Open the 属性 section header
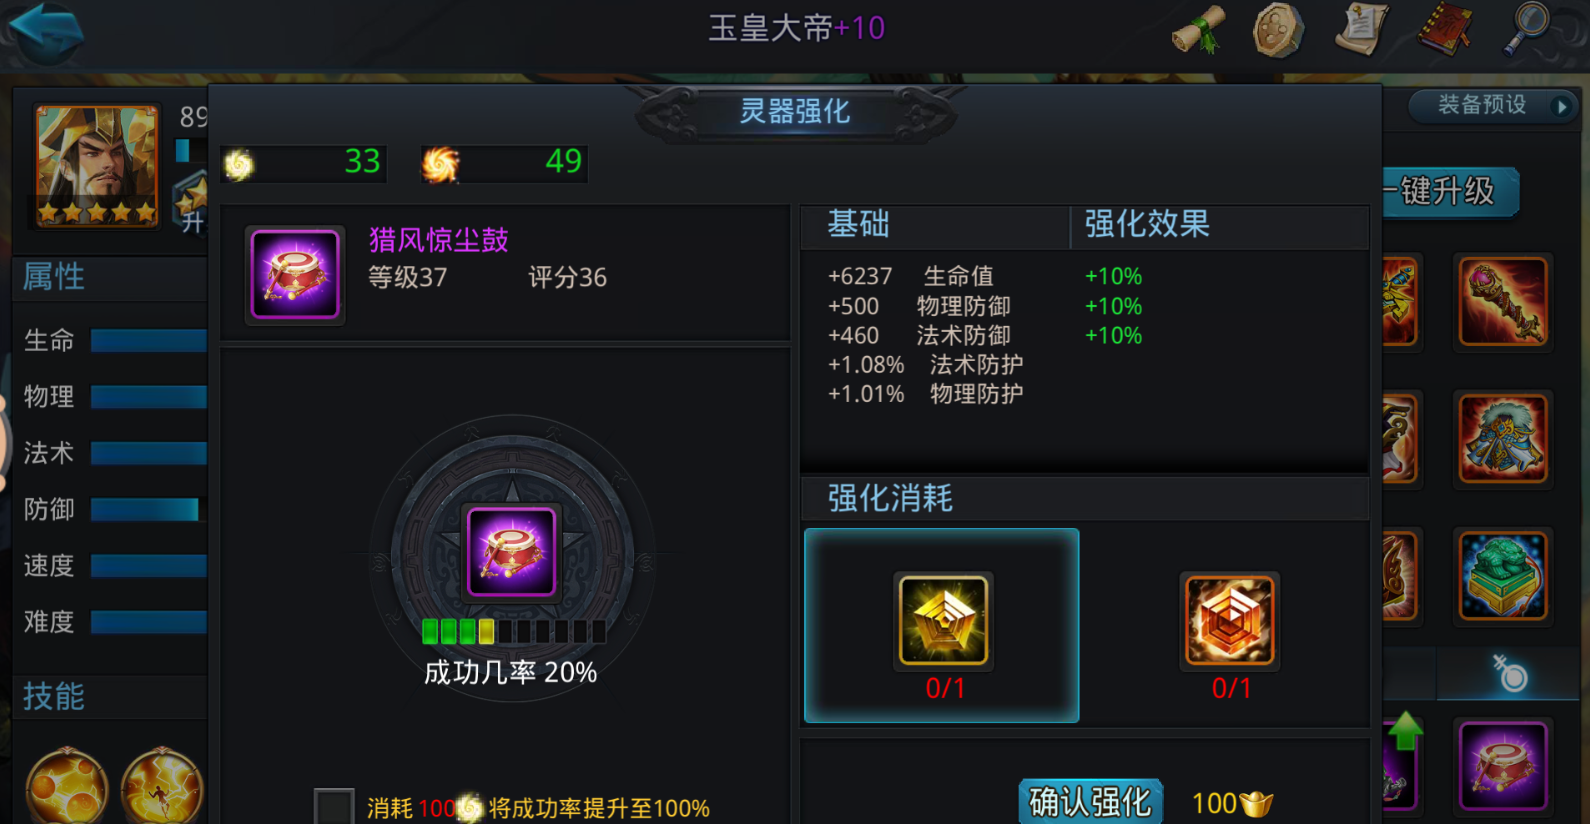Image resolution: width=1590 pixels, height=824 pixels. click(x=54, y=276)
